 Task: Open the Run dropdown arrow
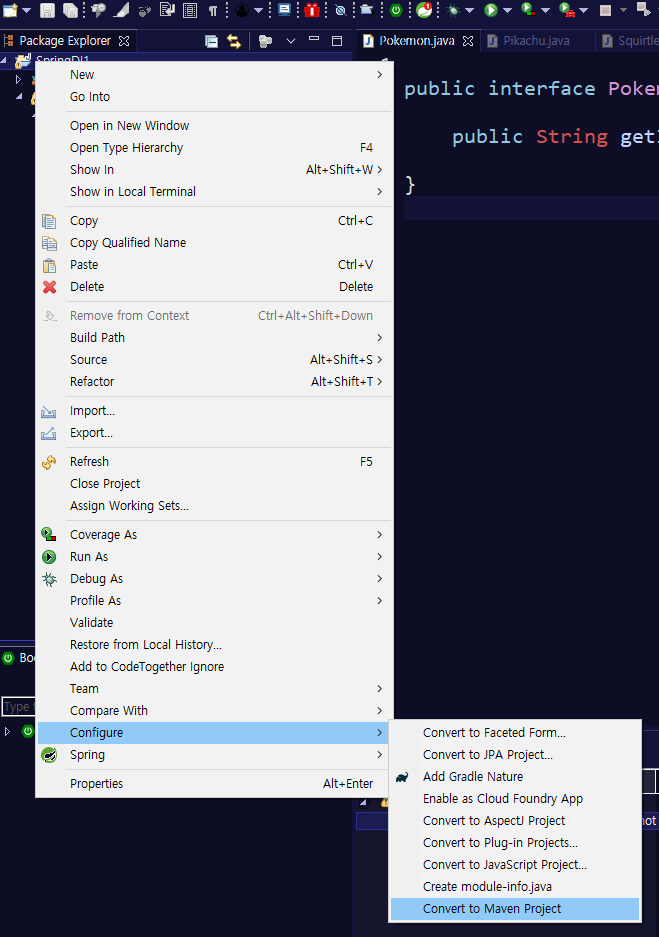507,10
